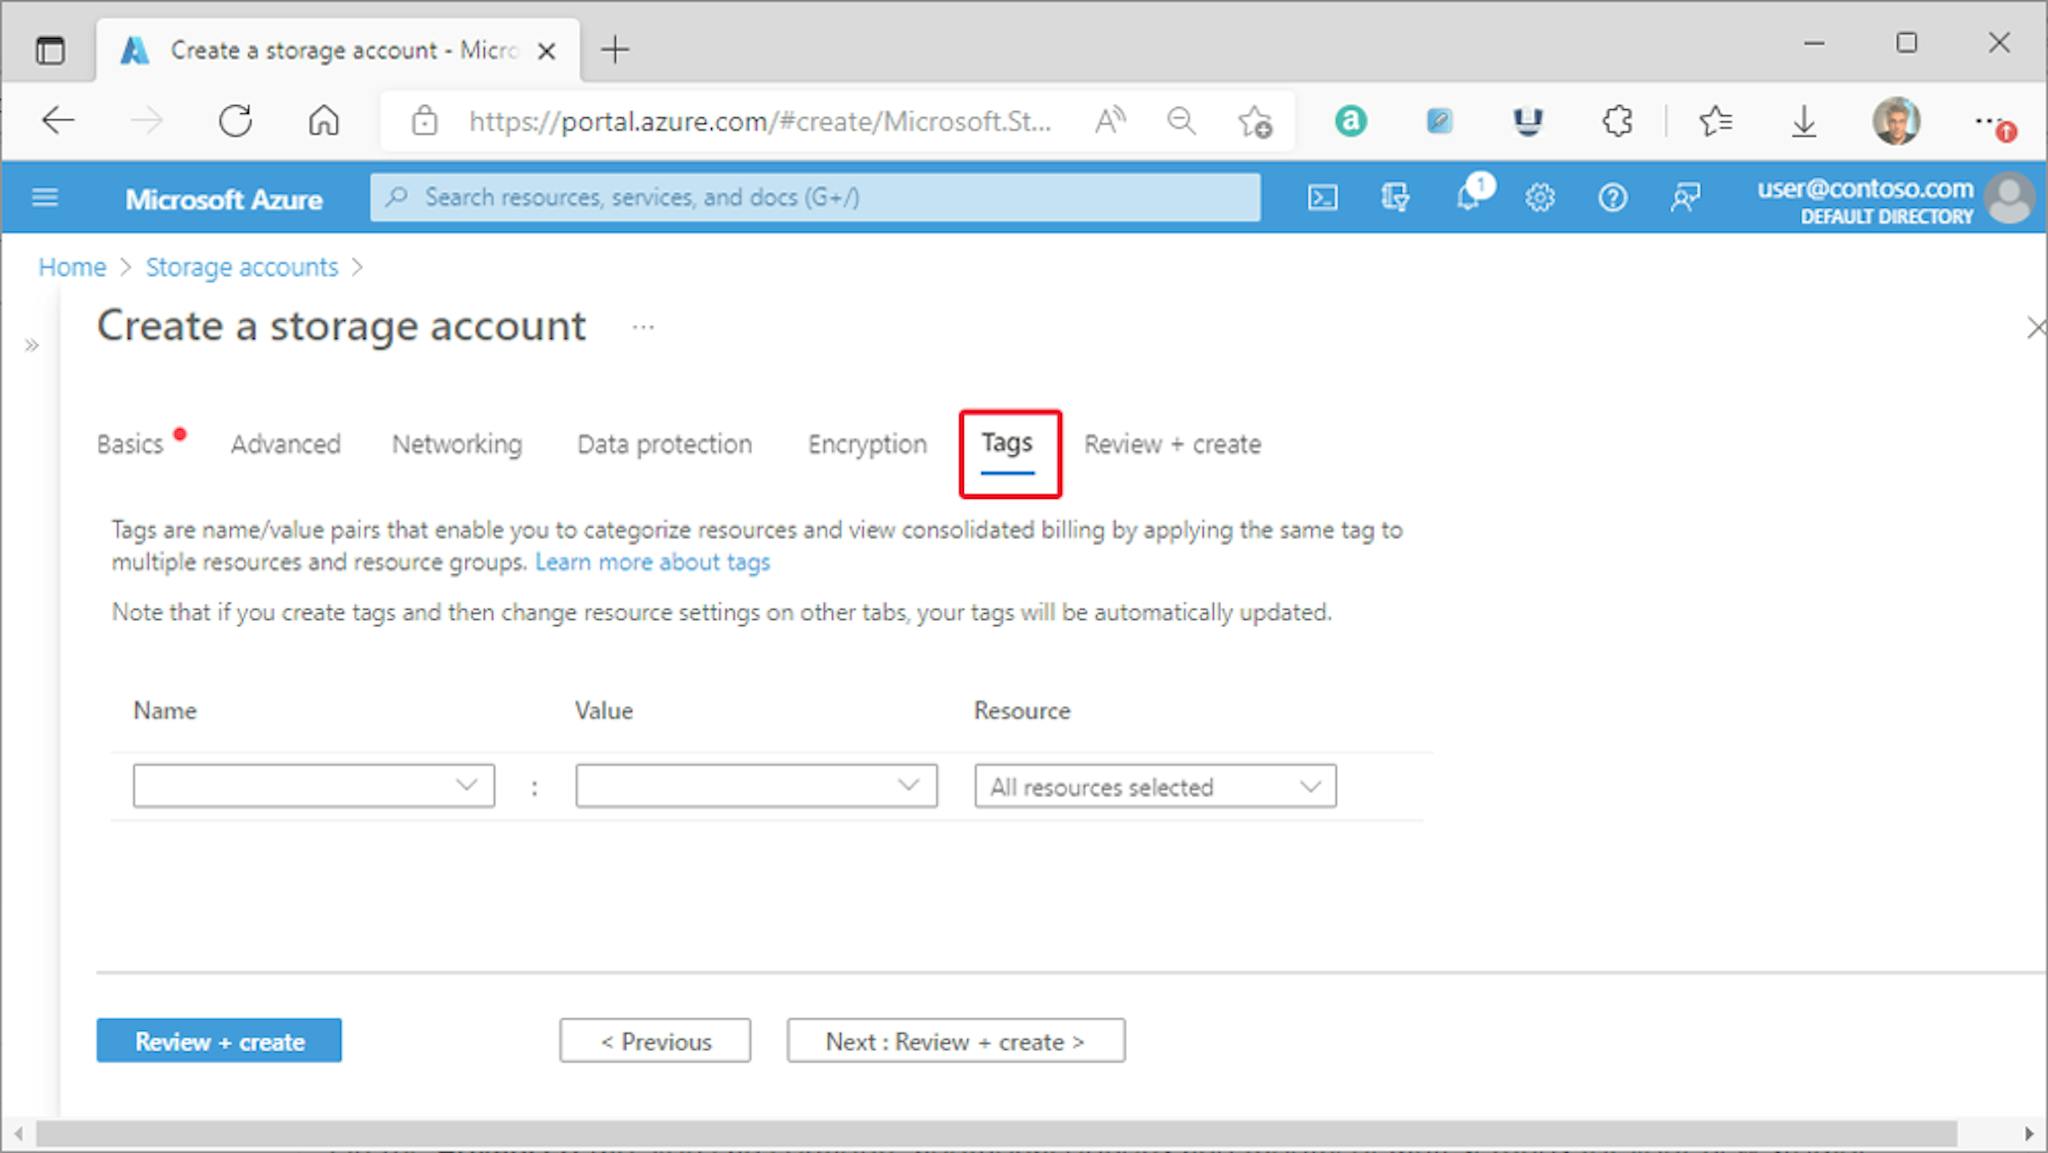Viewport: 2048px width, 1153px height.
Task: Switch to the Review + create tab
Action: [x=1172, y=444]
